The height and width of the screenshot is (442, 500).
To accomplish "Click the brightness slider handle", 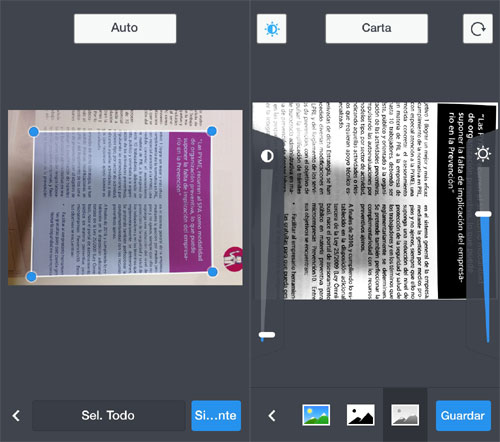I will [483, 214].
